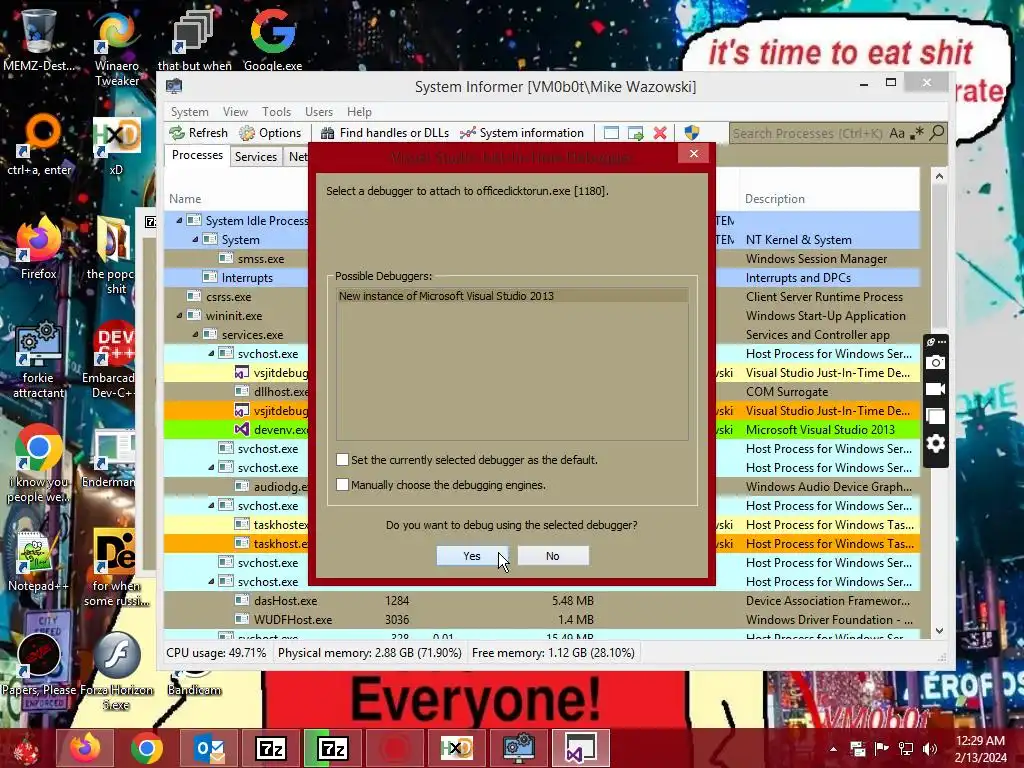1024x768 pixels.
Task: Click the volume icon in system tray
Action: pyautogui.click(x=930, y=748)
